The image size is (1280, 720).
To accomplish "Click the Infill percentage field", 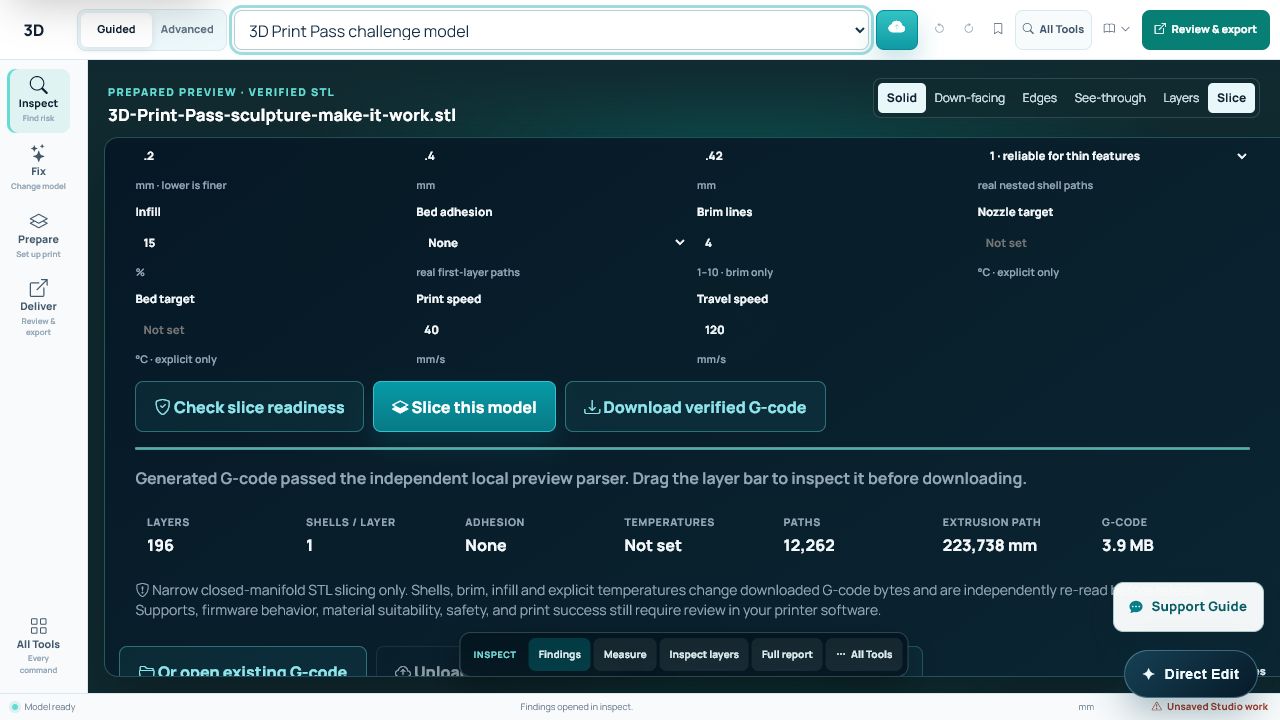I will tap(270, 243).
